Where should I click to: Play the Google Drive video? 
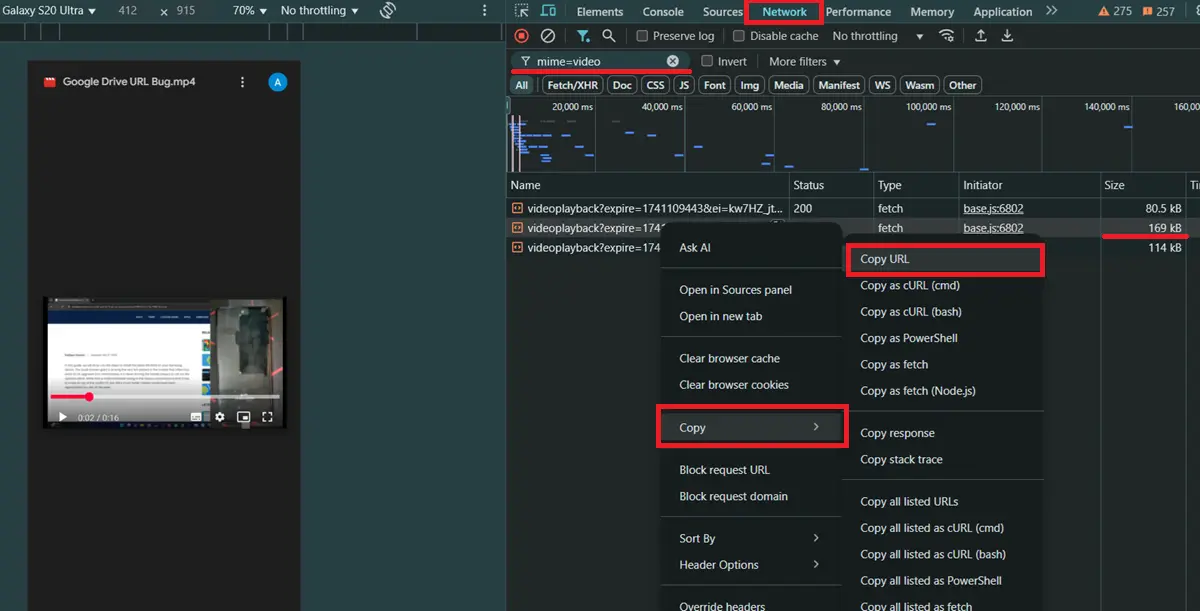pyautogui.click(x=62, y=417)
